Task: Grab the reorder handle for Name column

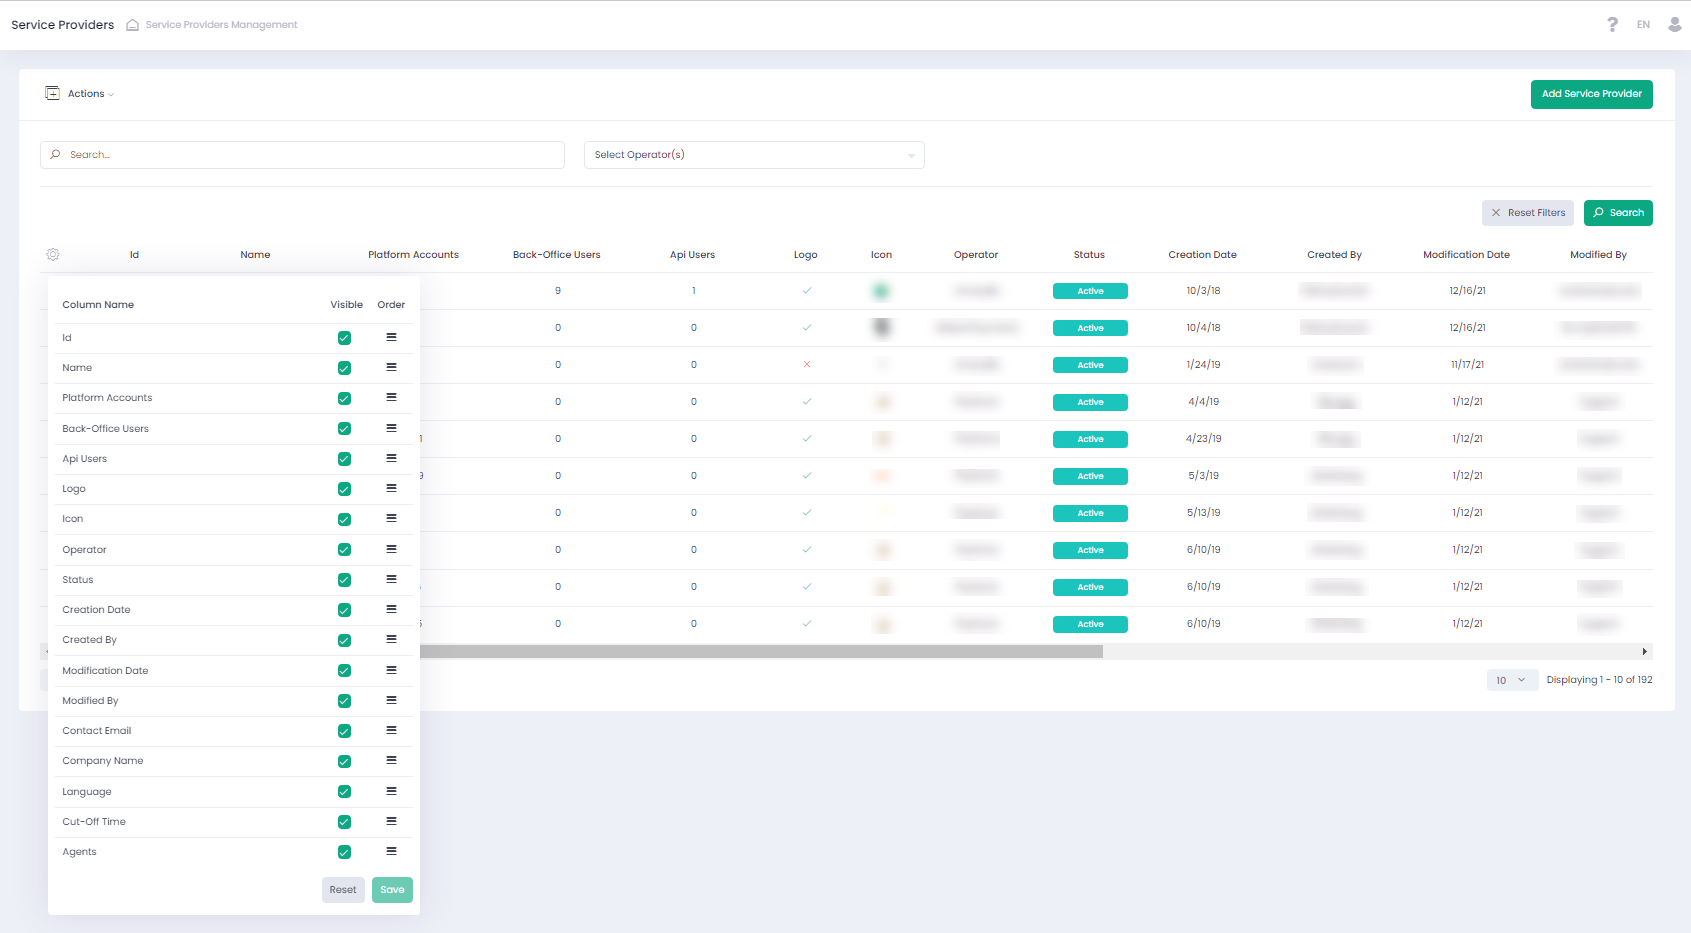Action: click(391, 368)
